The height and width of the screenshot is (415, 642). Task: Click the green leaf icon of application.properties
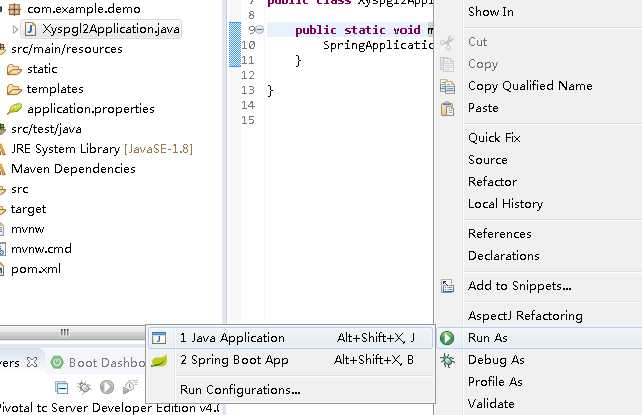click(15, 109)
